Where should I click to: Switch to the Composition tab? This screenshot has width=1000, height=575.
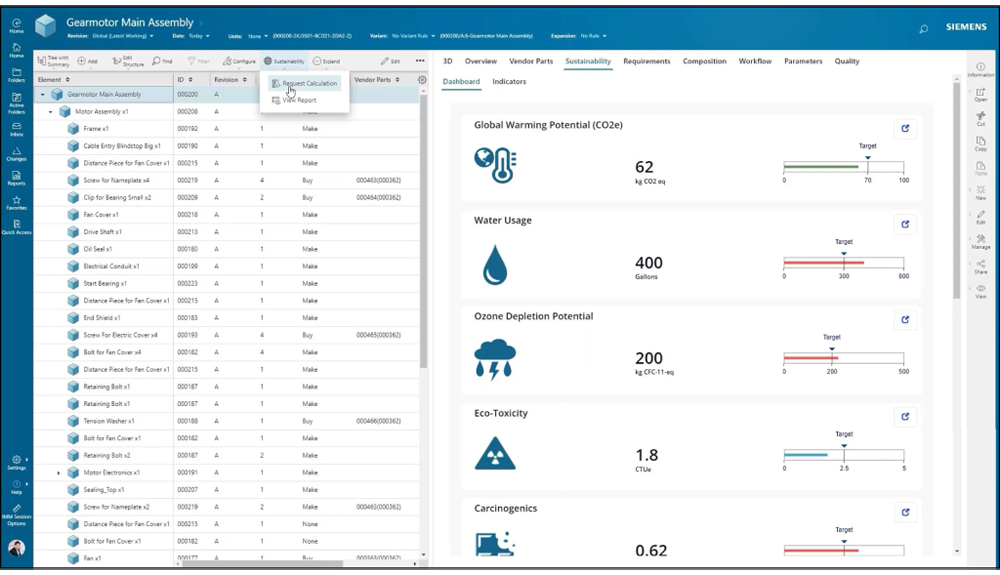coord(704,61)
